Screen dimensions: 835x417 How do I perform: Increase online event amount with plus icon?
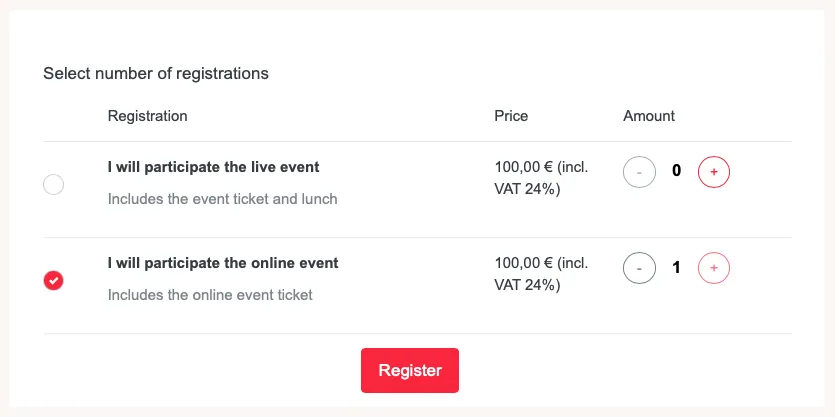pos(713,268)
